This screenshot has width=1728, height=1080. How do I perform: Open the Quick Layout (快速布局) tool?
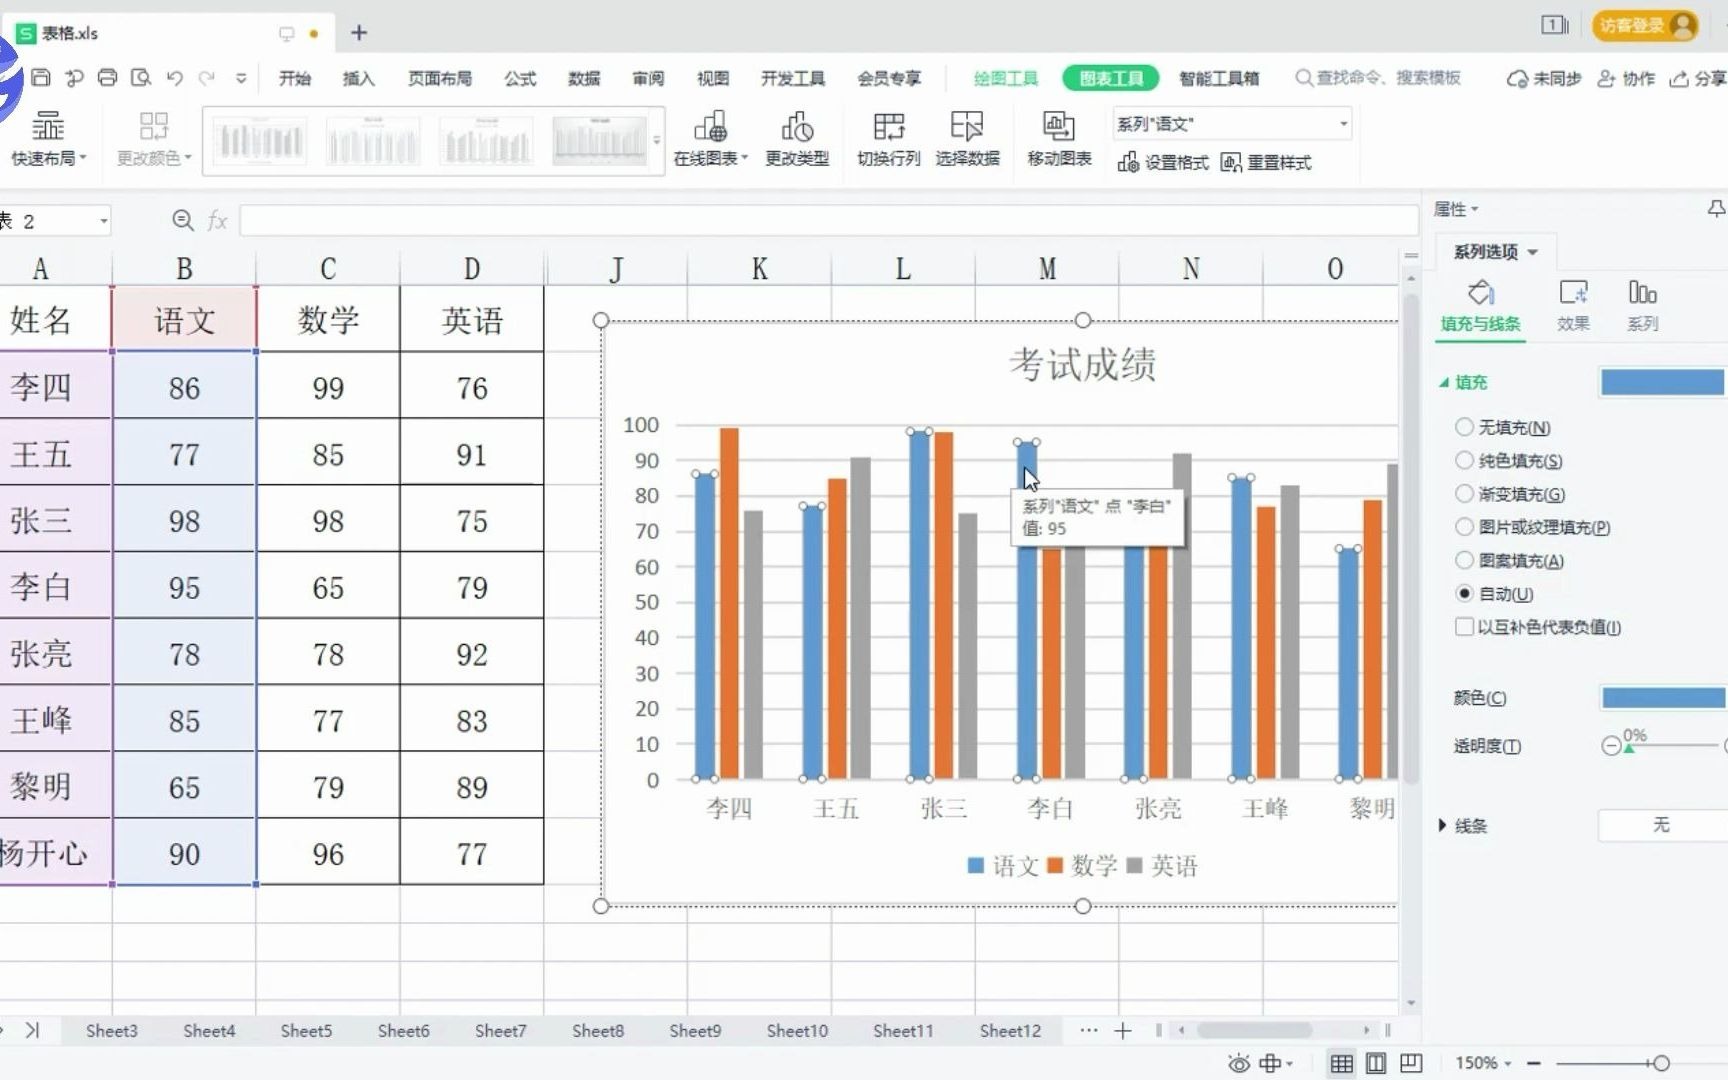[48, 138]
